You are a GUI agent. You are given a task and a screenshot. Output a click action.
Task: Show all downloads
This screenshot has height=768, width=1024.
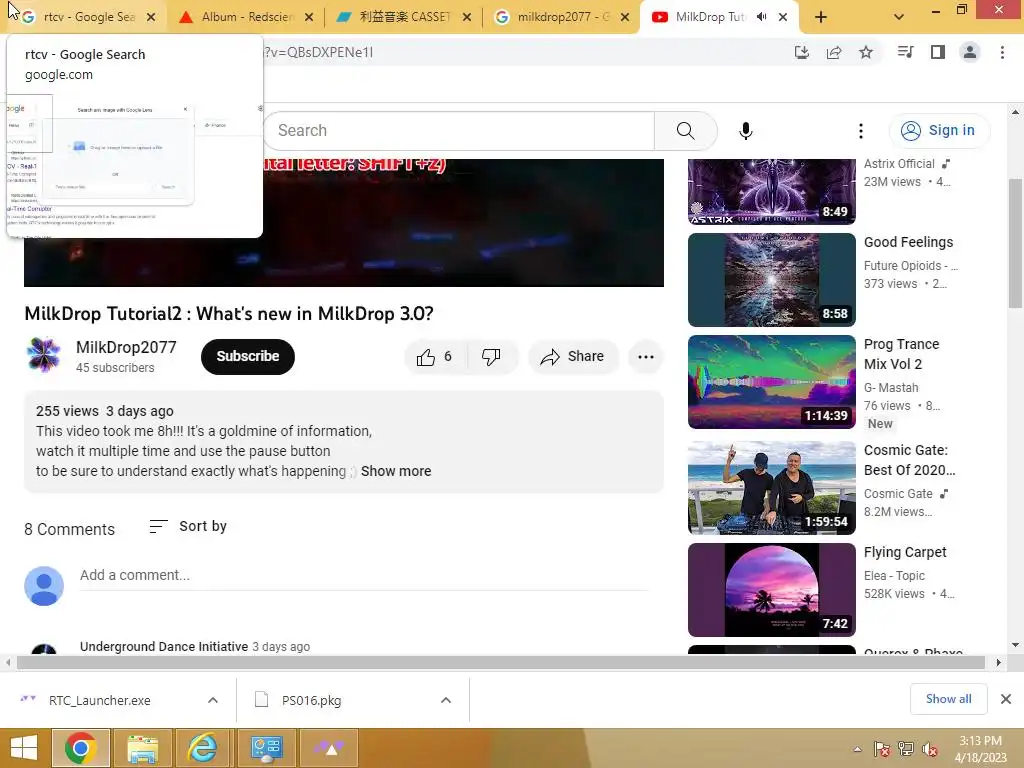(948, 699)
